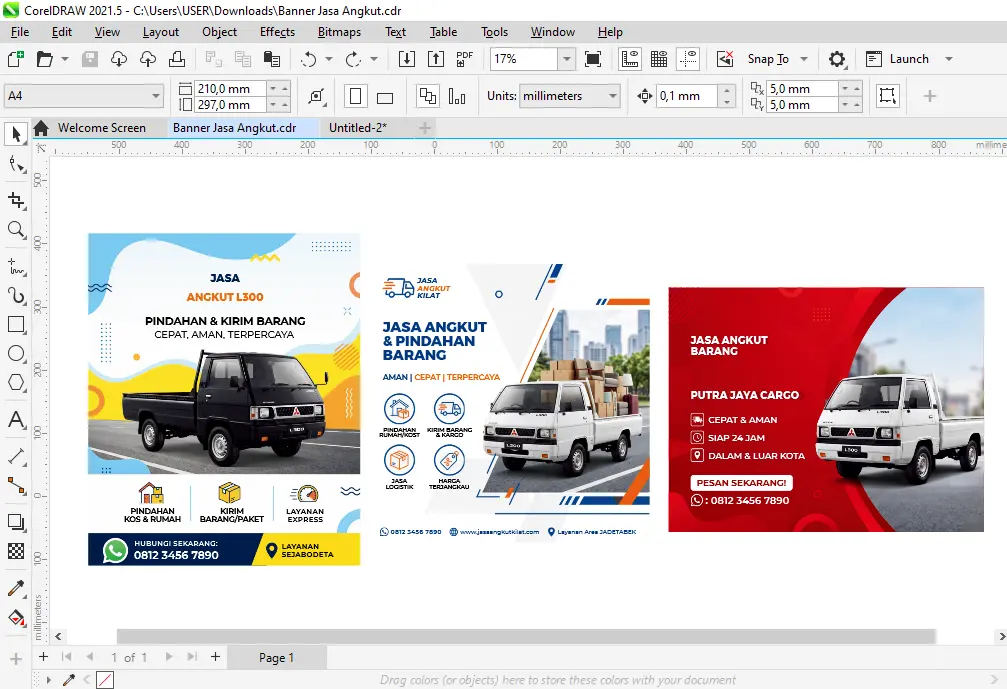Image resolution: width=1007 pixels, height=689 pixels.
Task: Select the Transparency checkerboard tool
Action: coord(16,551)
